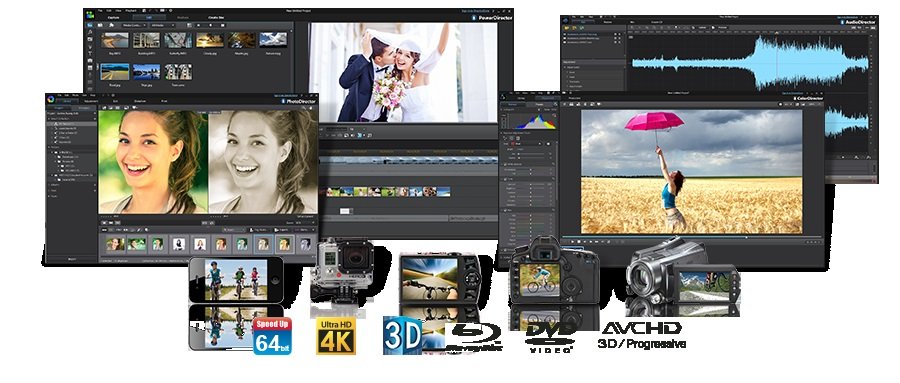Click the Import button in PhotoDirector sidebar

pyautogui.click(x=72, y=259)
